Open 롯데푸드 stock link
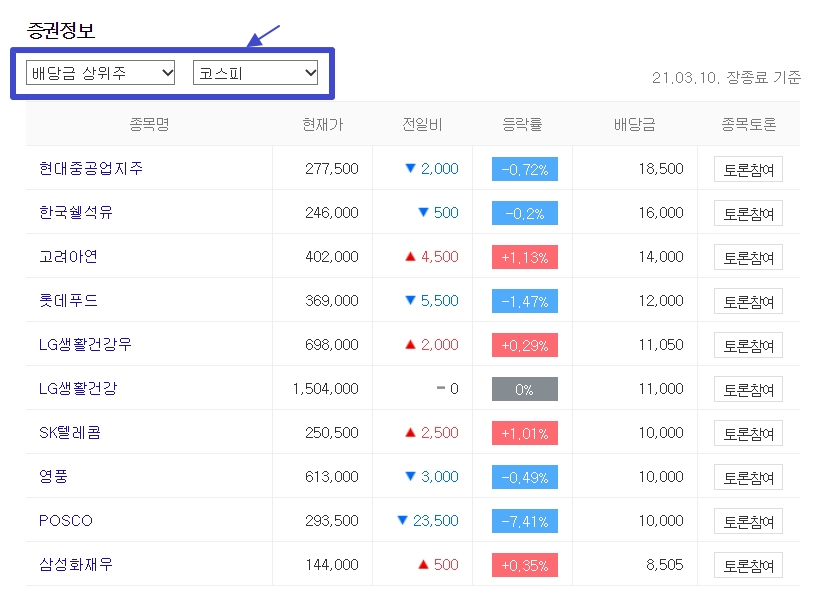The image size is (821, 605). [68, 301]
